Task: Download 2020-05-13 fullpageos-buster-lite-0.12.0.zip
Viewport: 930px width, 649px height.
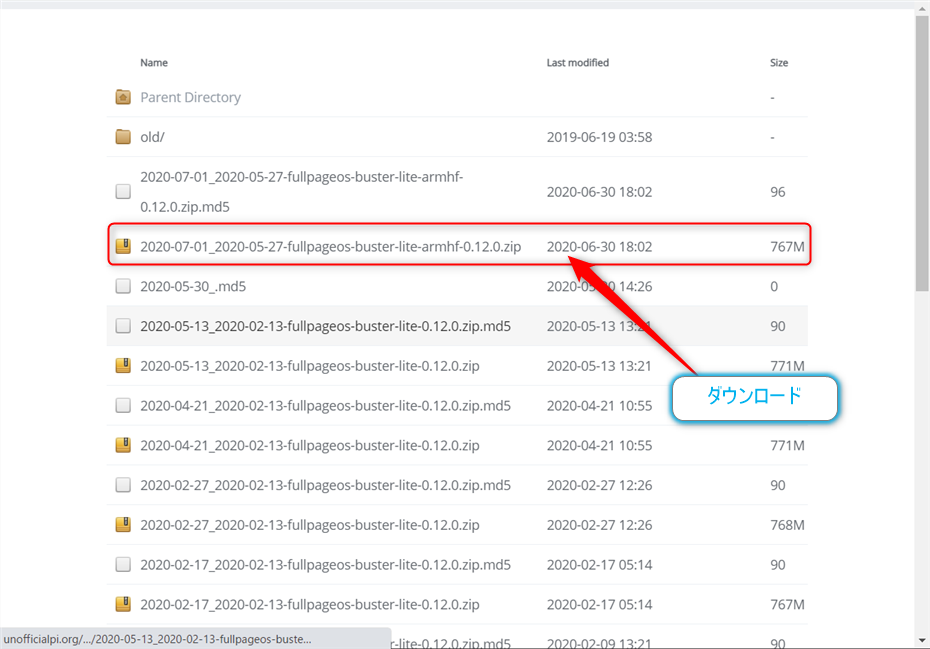Action: coord(310,366)
